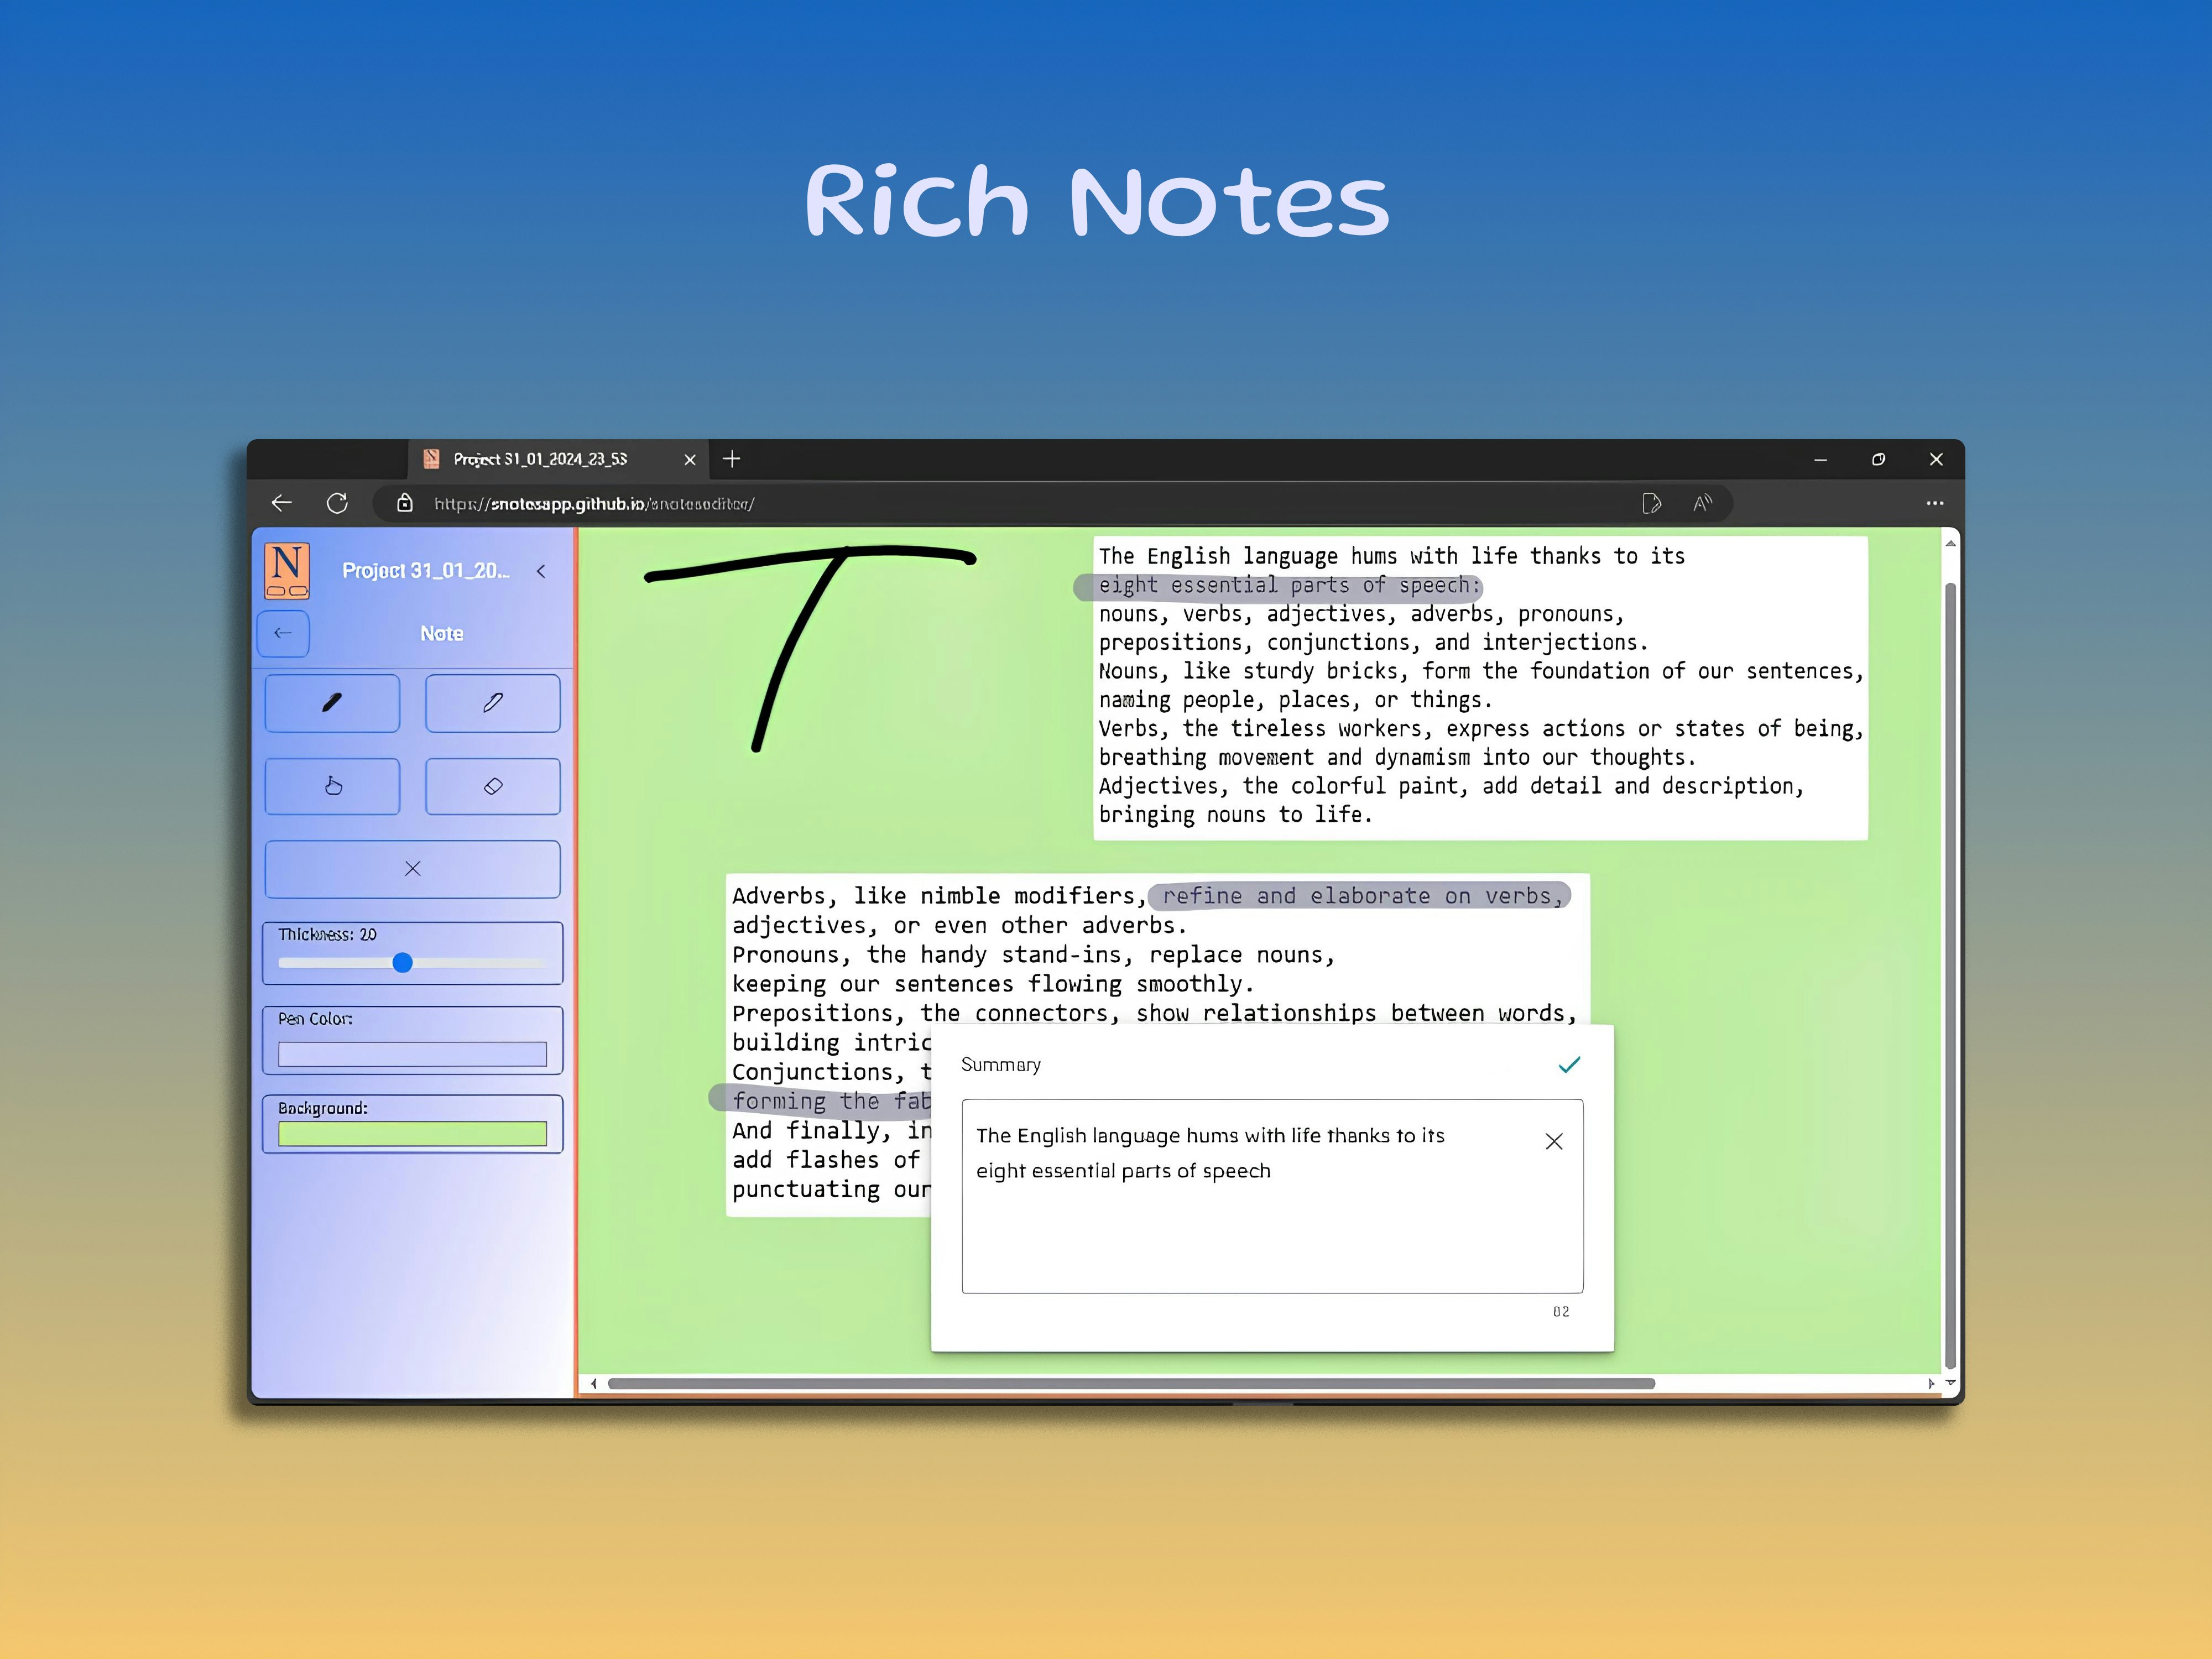Click the Thickness slider handle
The width and height of the screenshot is (2212, 1659).
402,963
